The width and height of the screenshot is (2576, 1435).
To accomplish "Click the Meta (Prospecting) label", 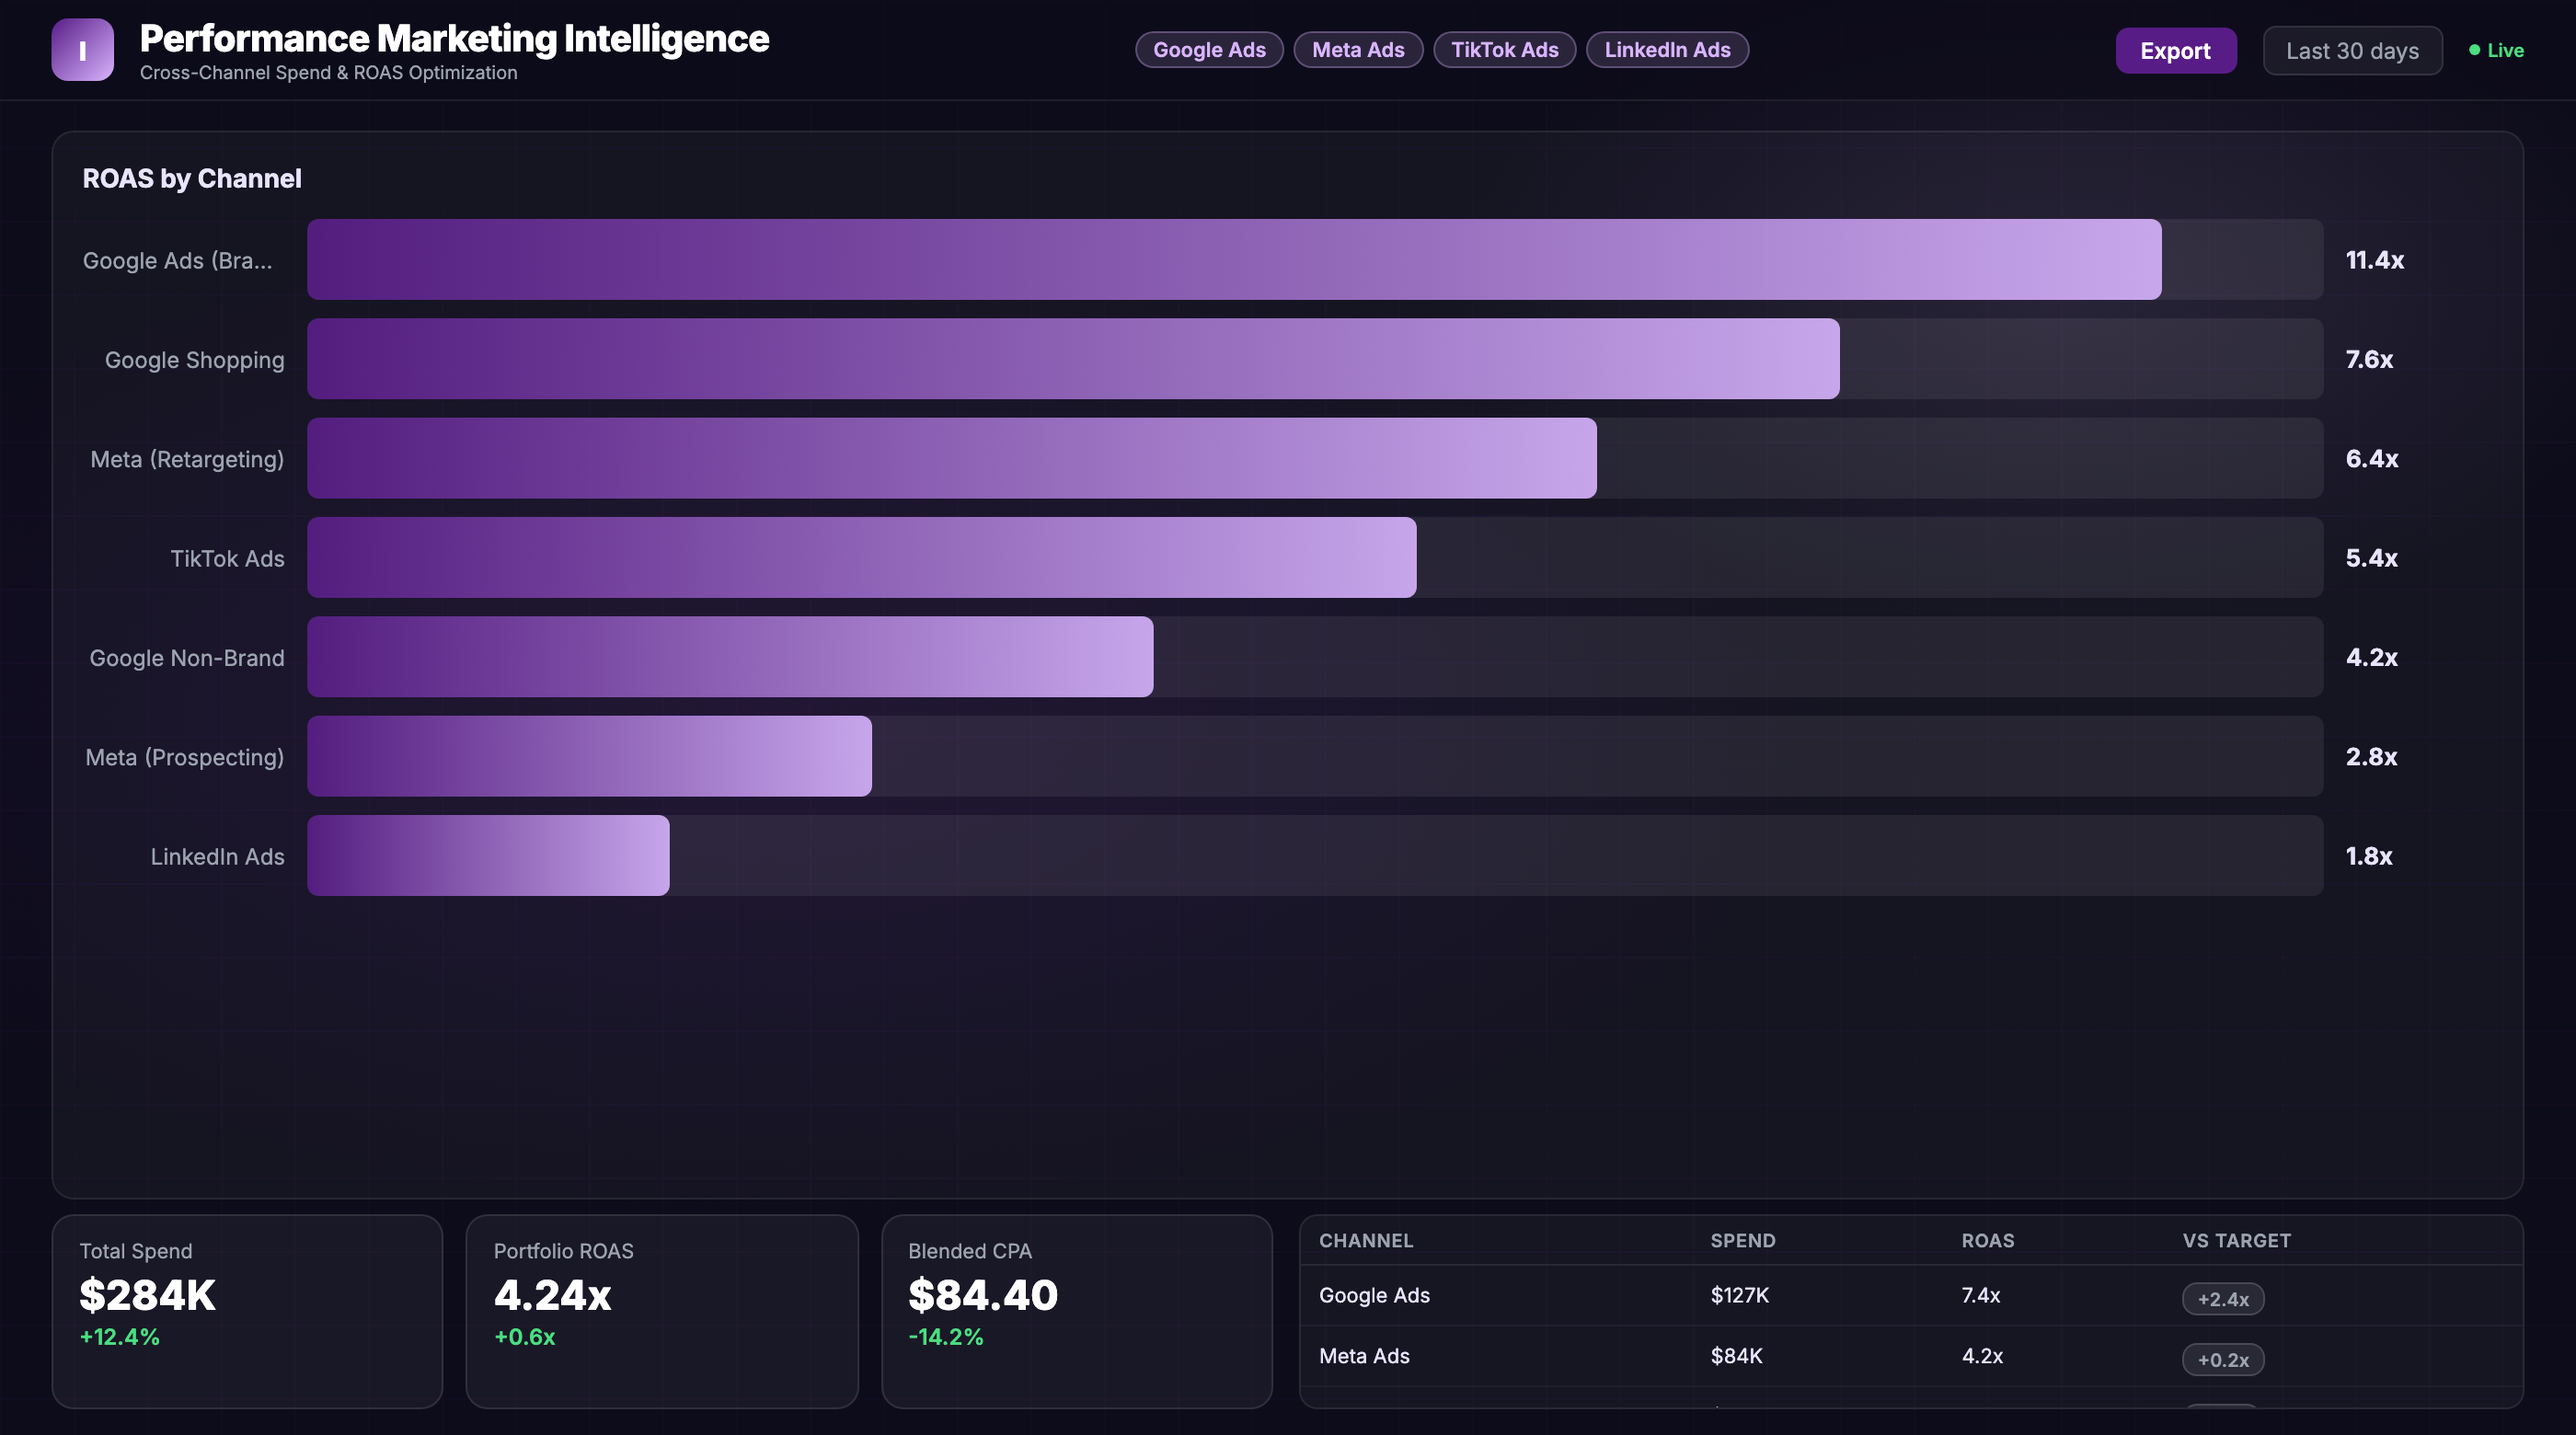I will click(184, 757).
